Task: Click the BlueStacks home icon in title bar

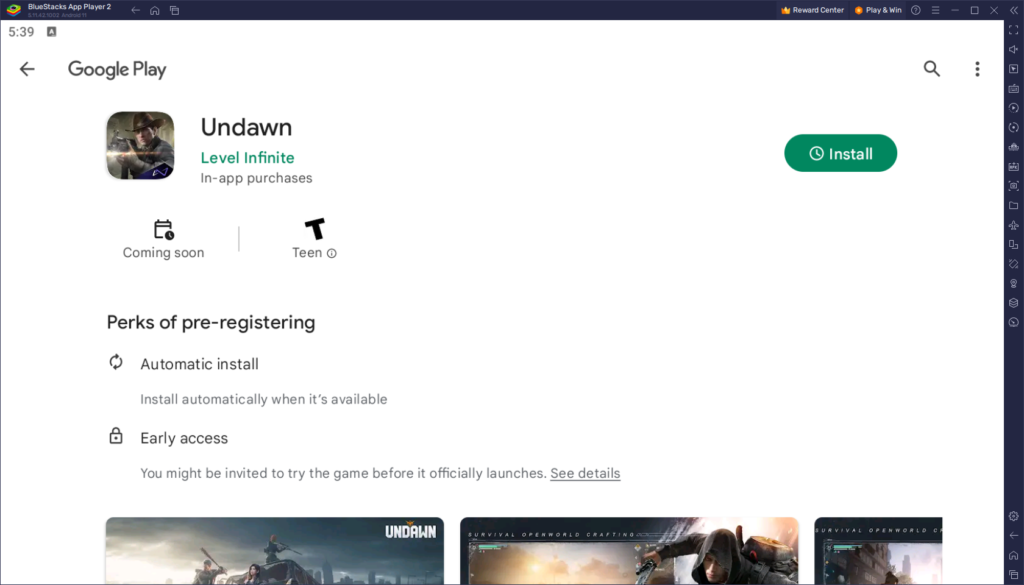Action: (154, 10)
